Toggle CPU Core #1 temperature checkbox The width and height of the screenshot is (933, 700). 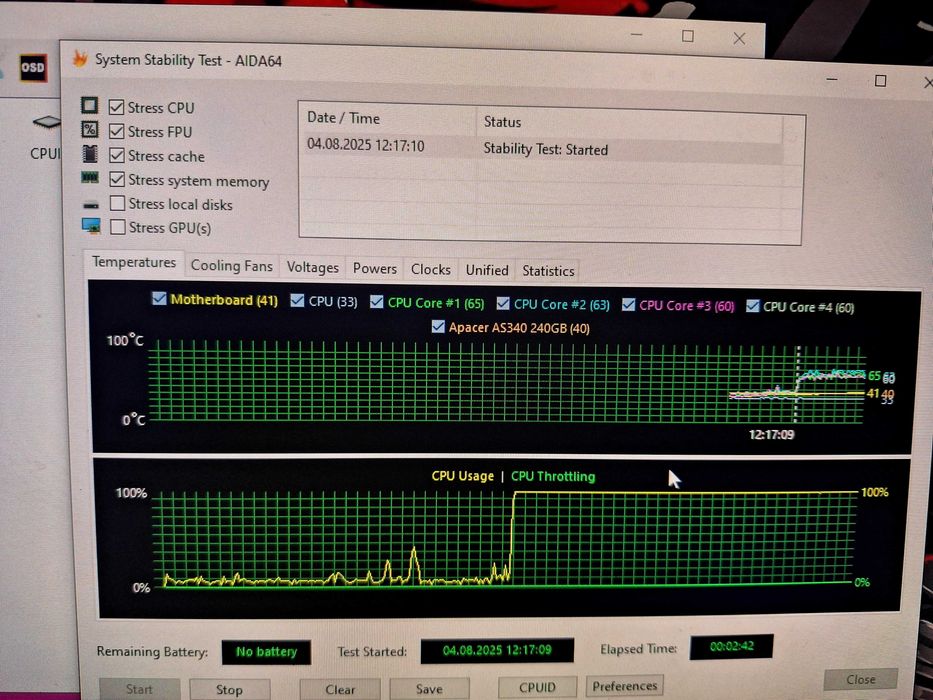tap(376, 302)
